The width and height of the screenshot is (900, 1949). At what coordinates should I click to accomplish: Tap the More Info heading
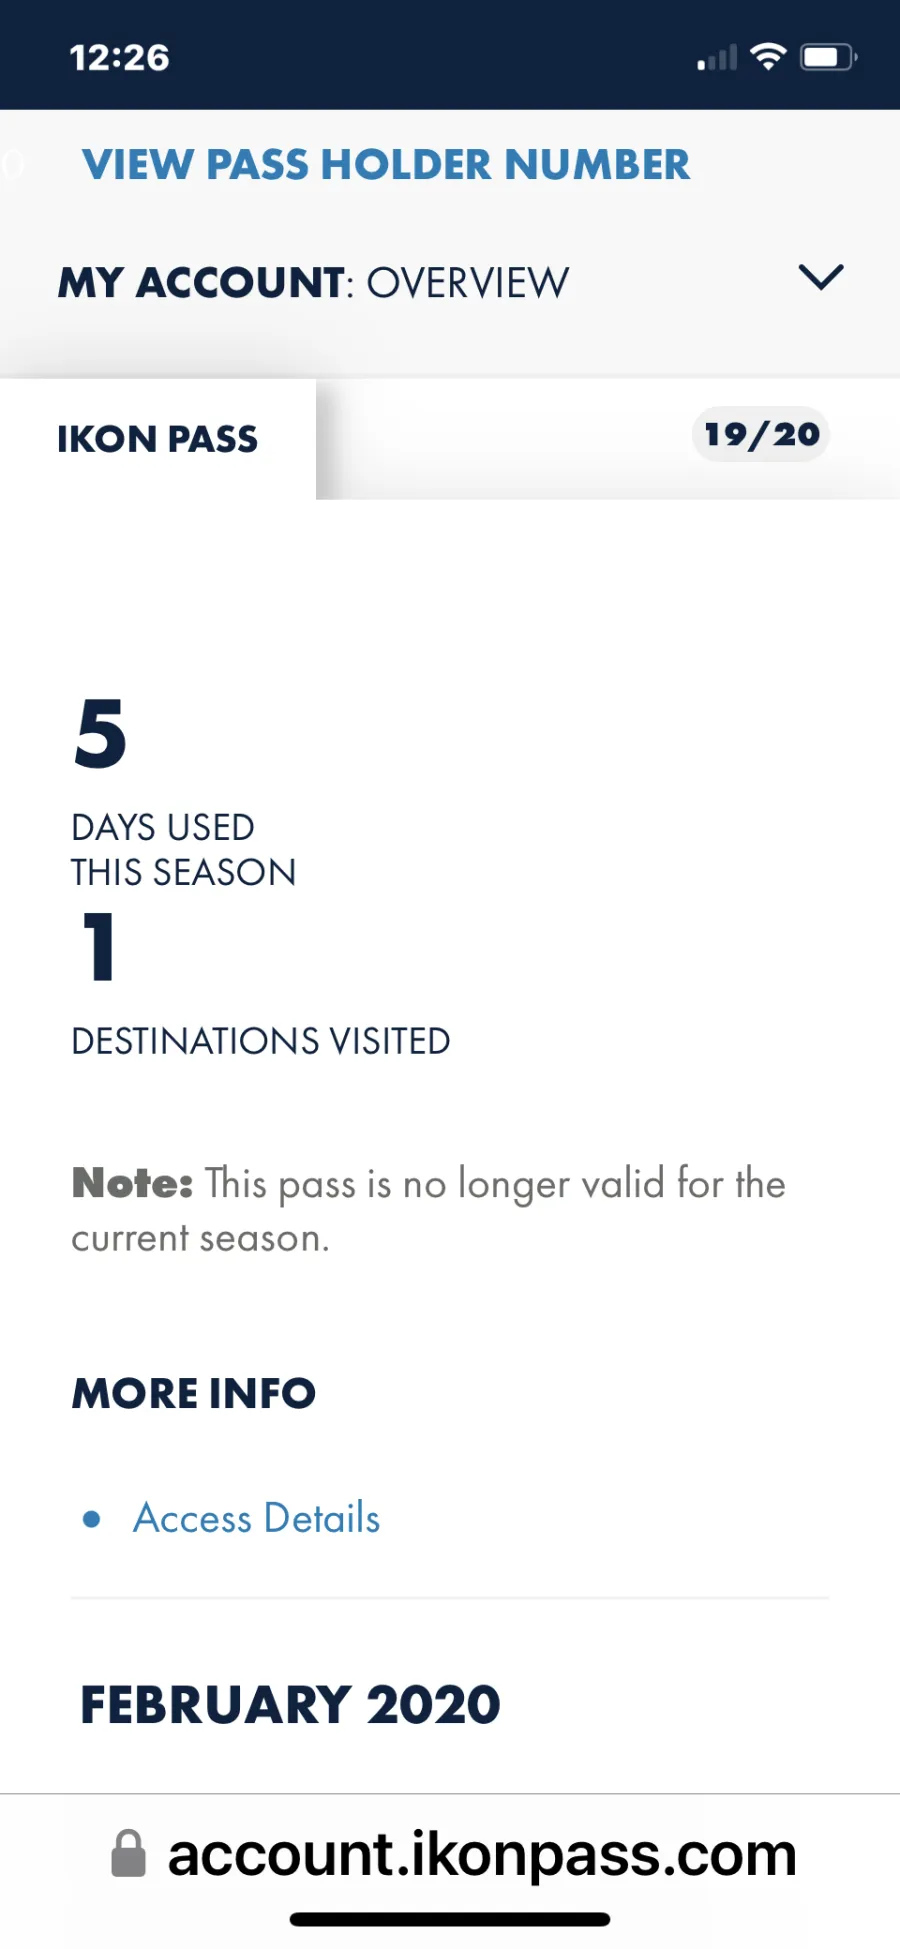tap(194, 1393)
